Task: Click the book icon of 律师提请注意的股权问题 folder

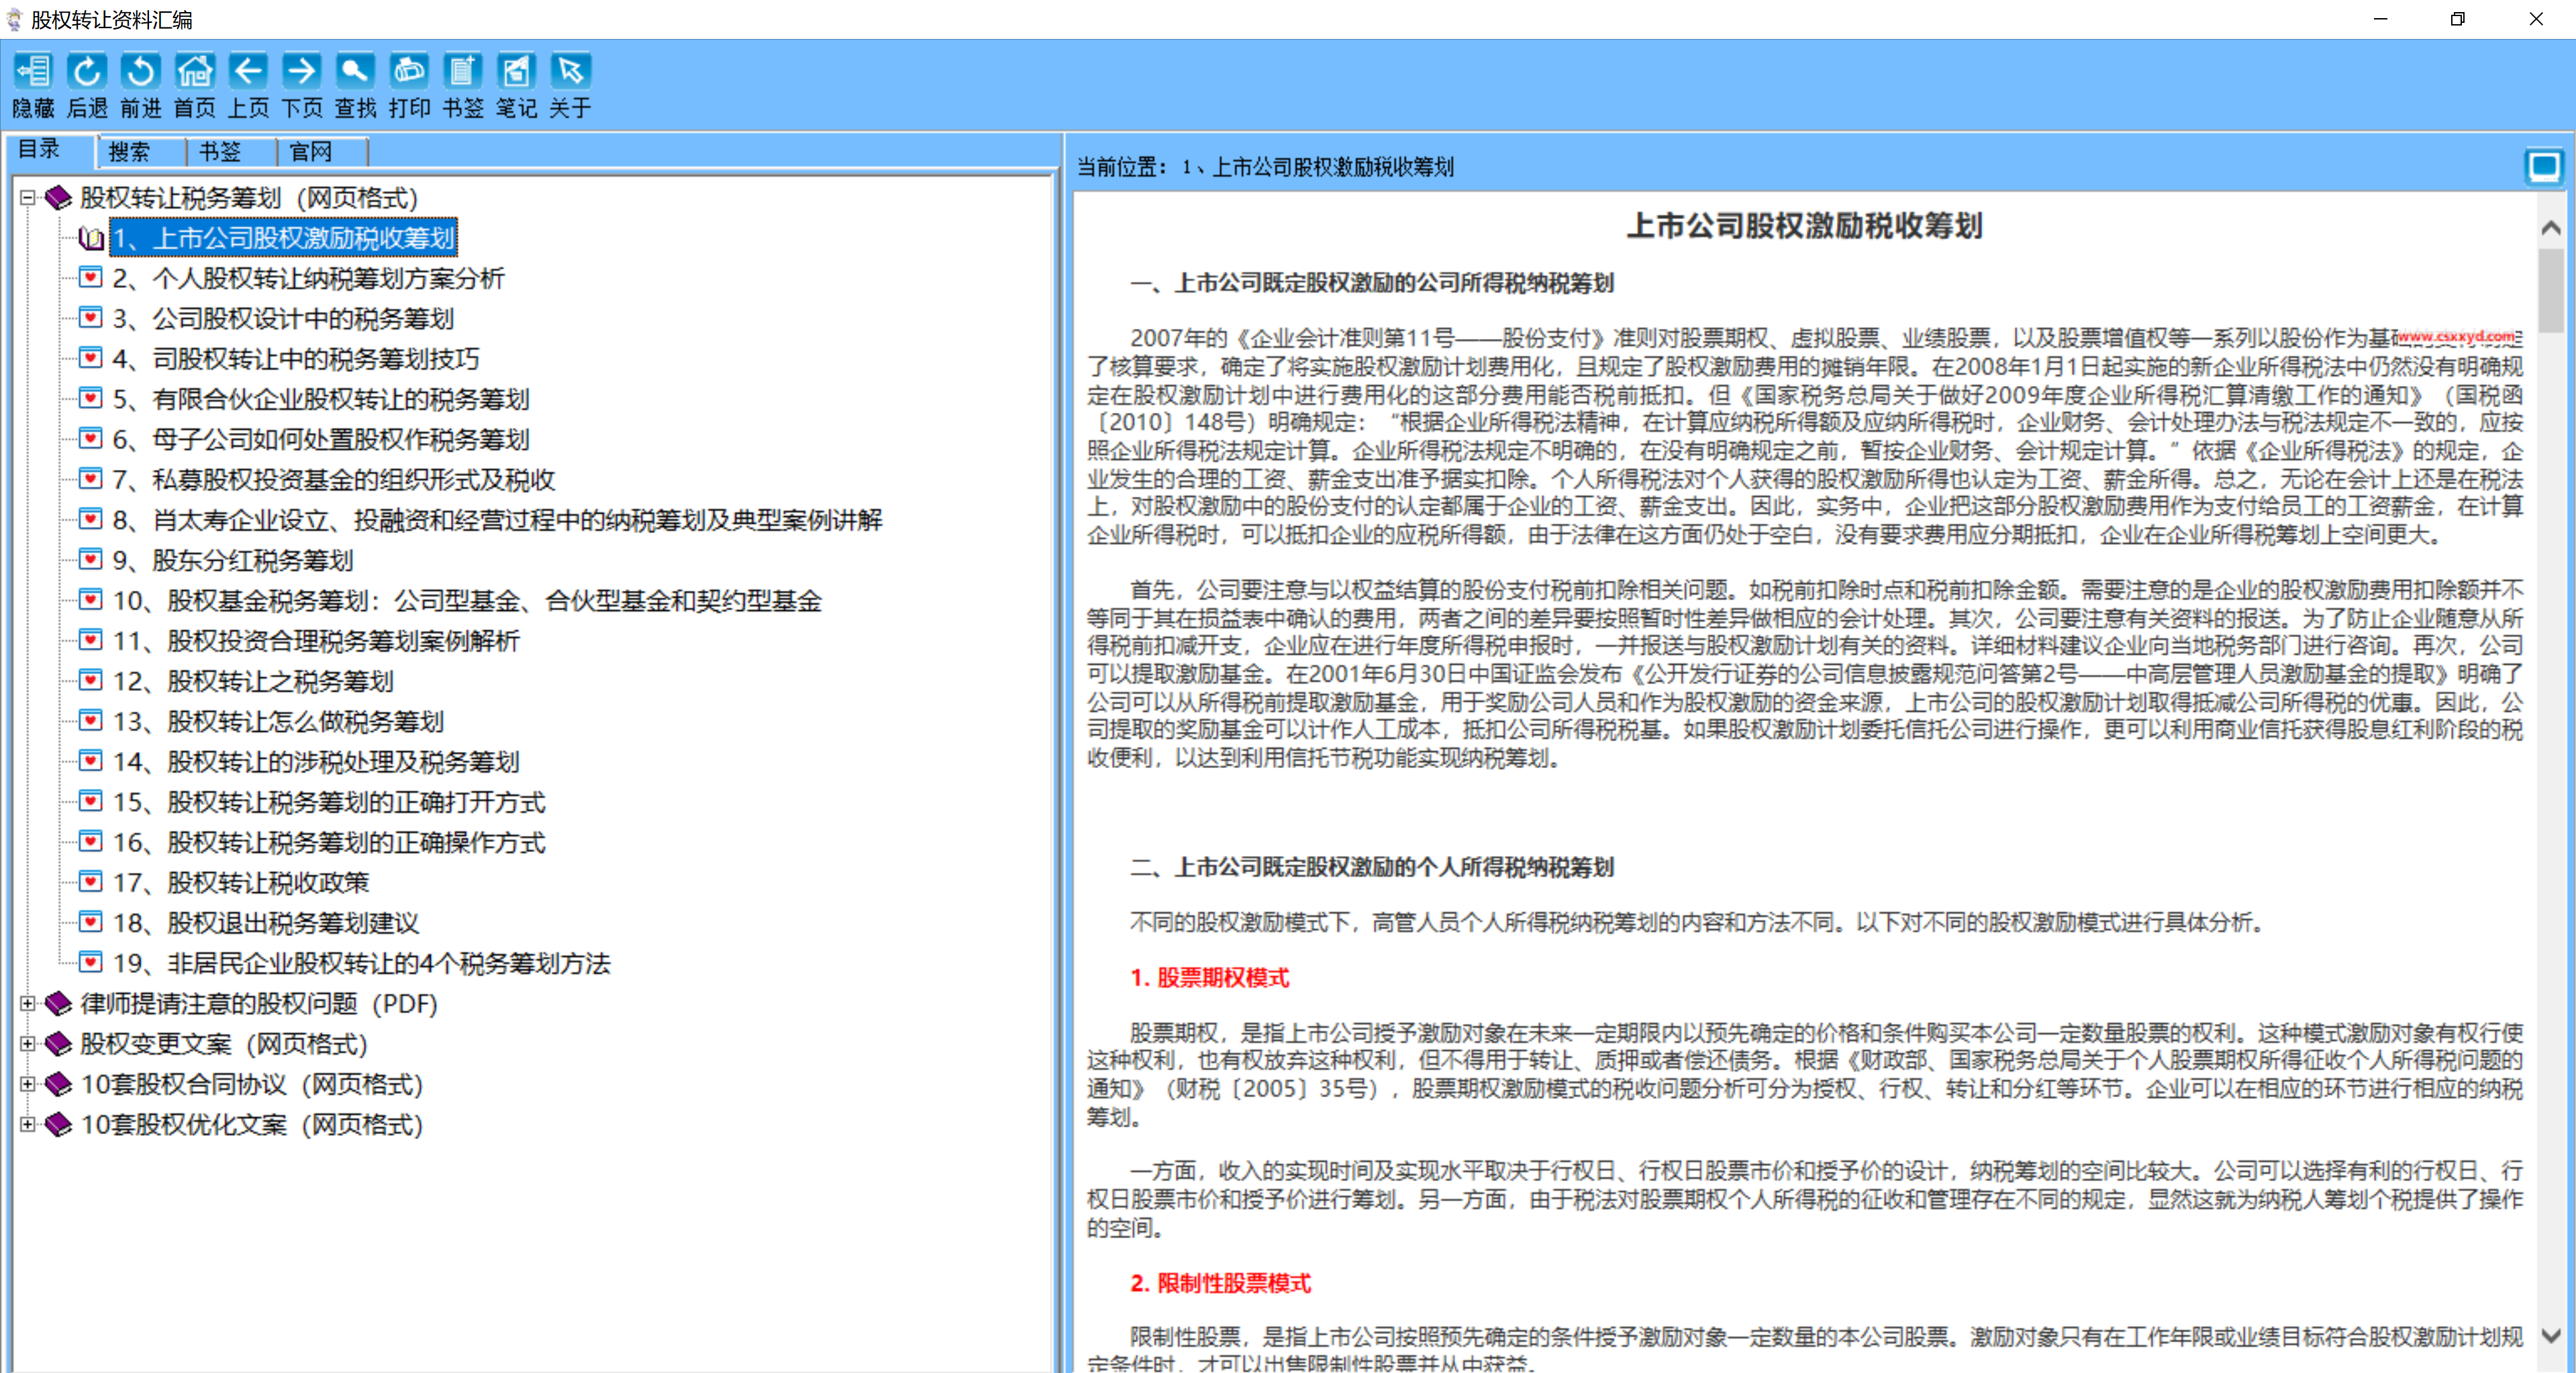Action: [x=59, y=1003]
